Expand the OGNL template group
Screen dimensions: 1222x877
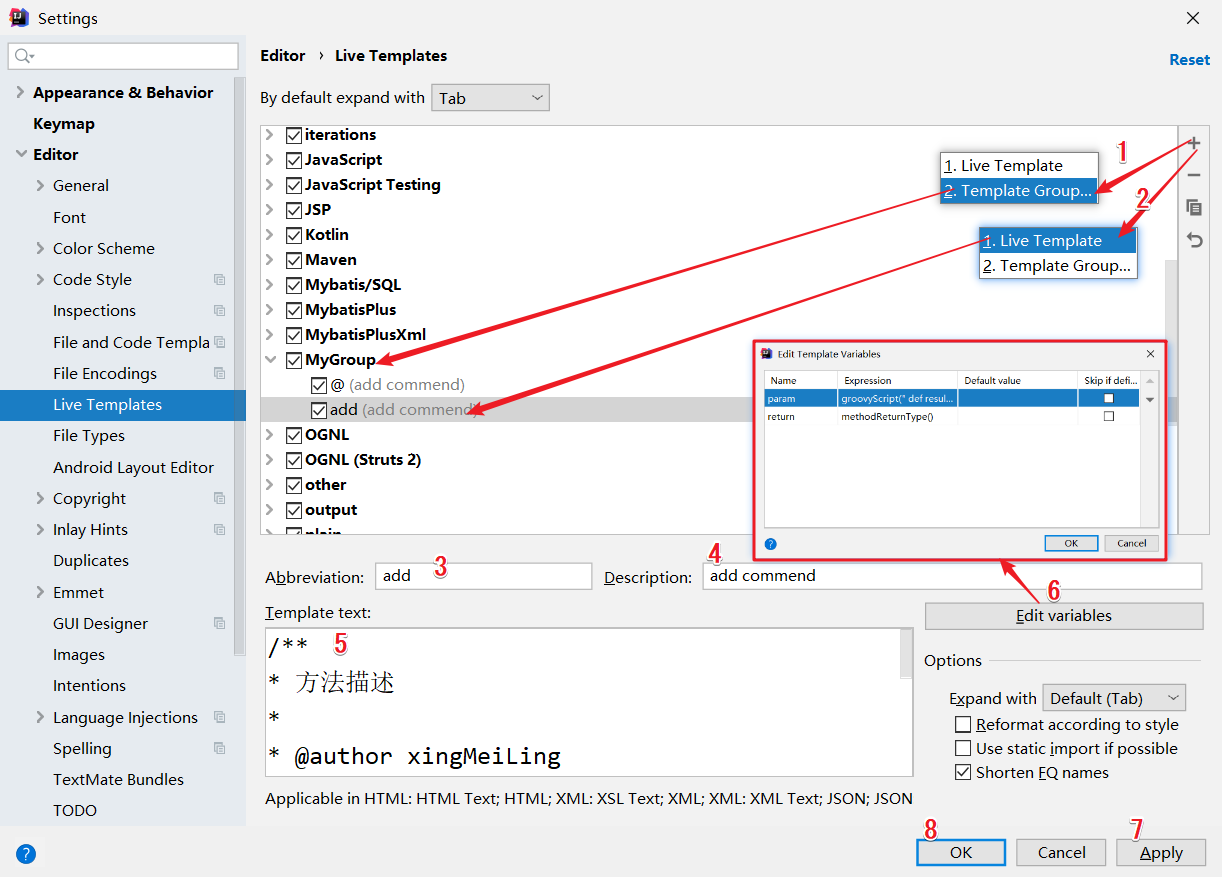pyautogui.click(x=270, y=435)
